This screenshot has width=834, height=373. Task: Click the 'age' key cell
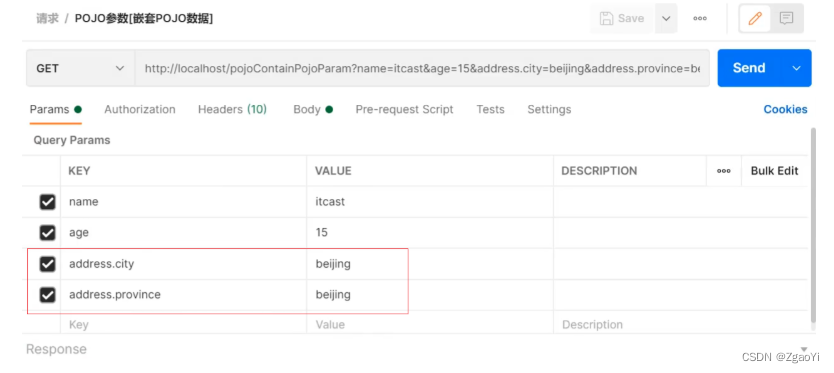point(184,233)
